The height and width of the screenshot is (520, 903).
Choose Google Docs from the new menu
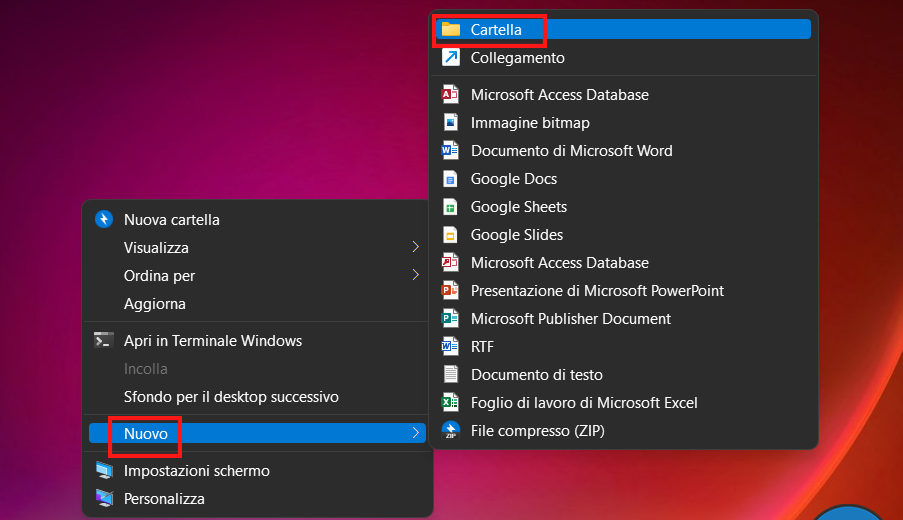(514, 179)
